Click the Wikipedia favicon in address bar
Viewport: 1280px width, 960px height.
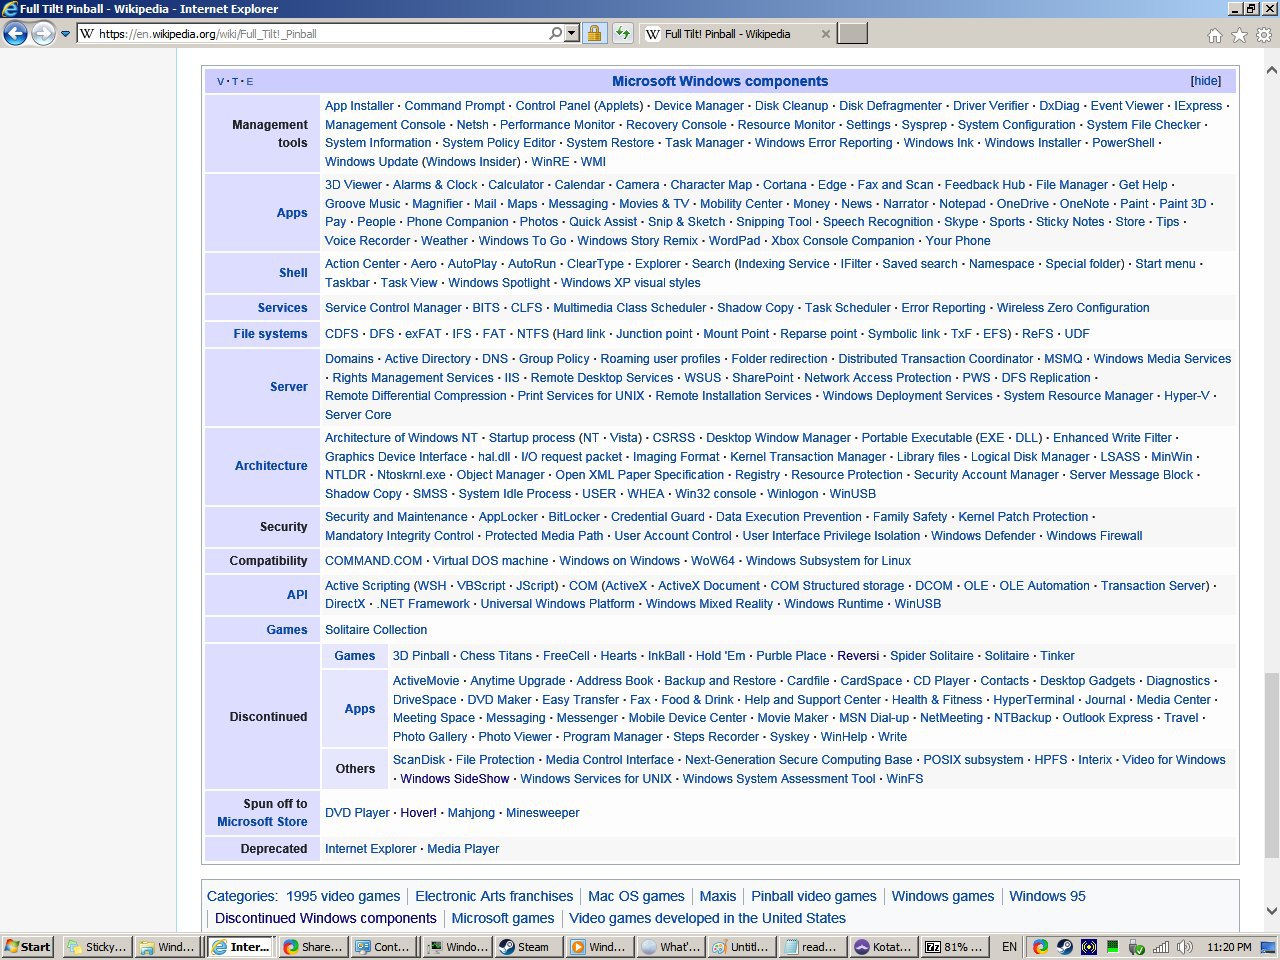coord(87,33)
